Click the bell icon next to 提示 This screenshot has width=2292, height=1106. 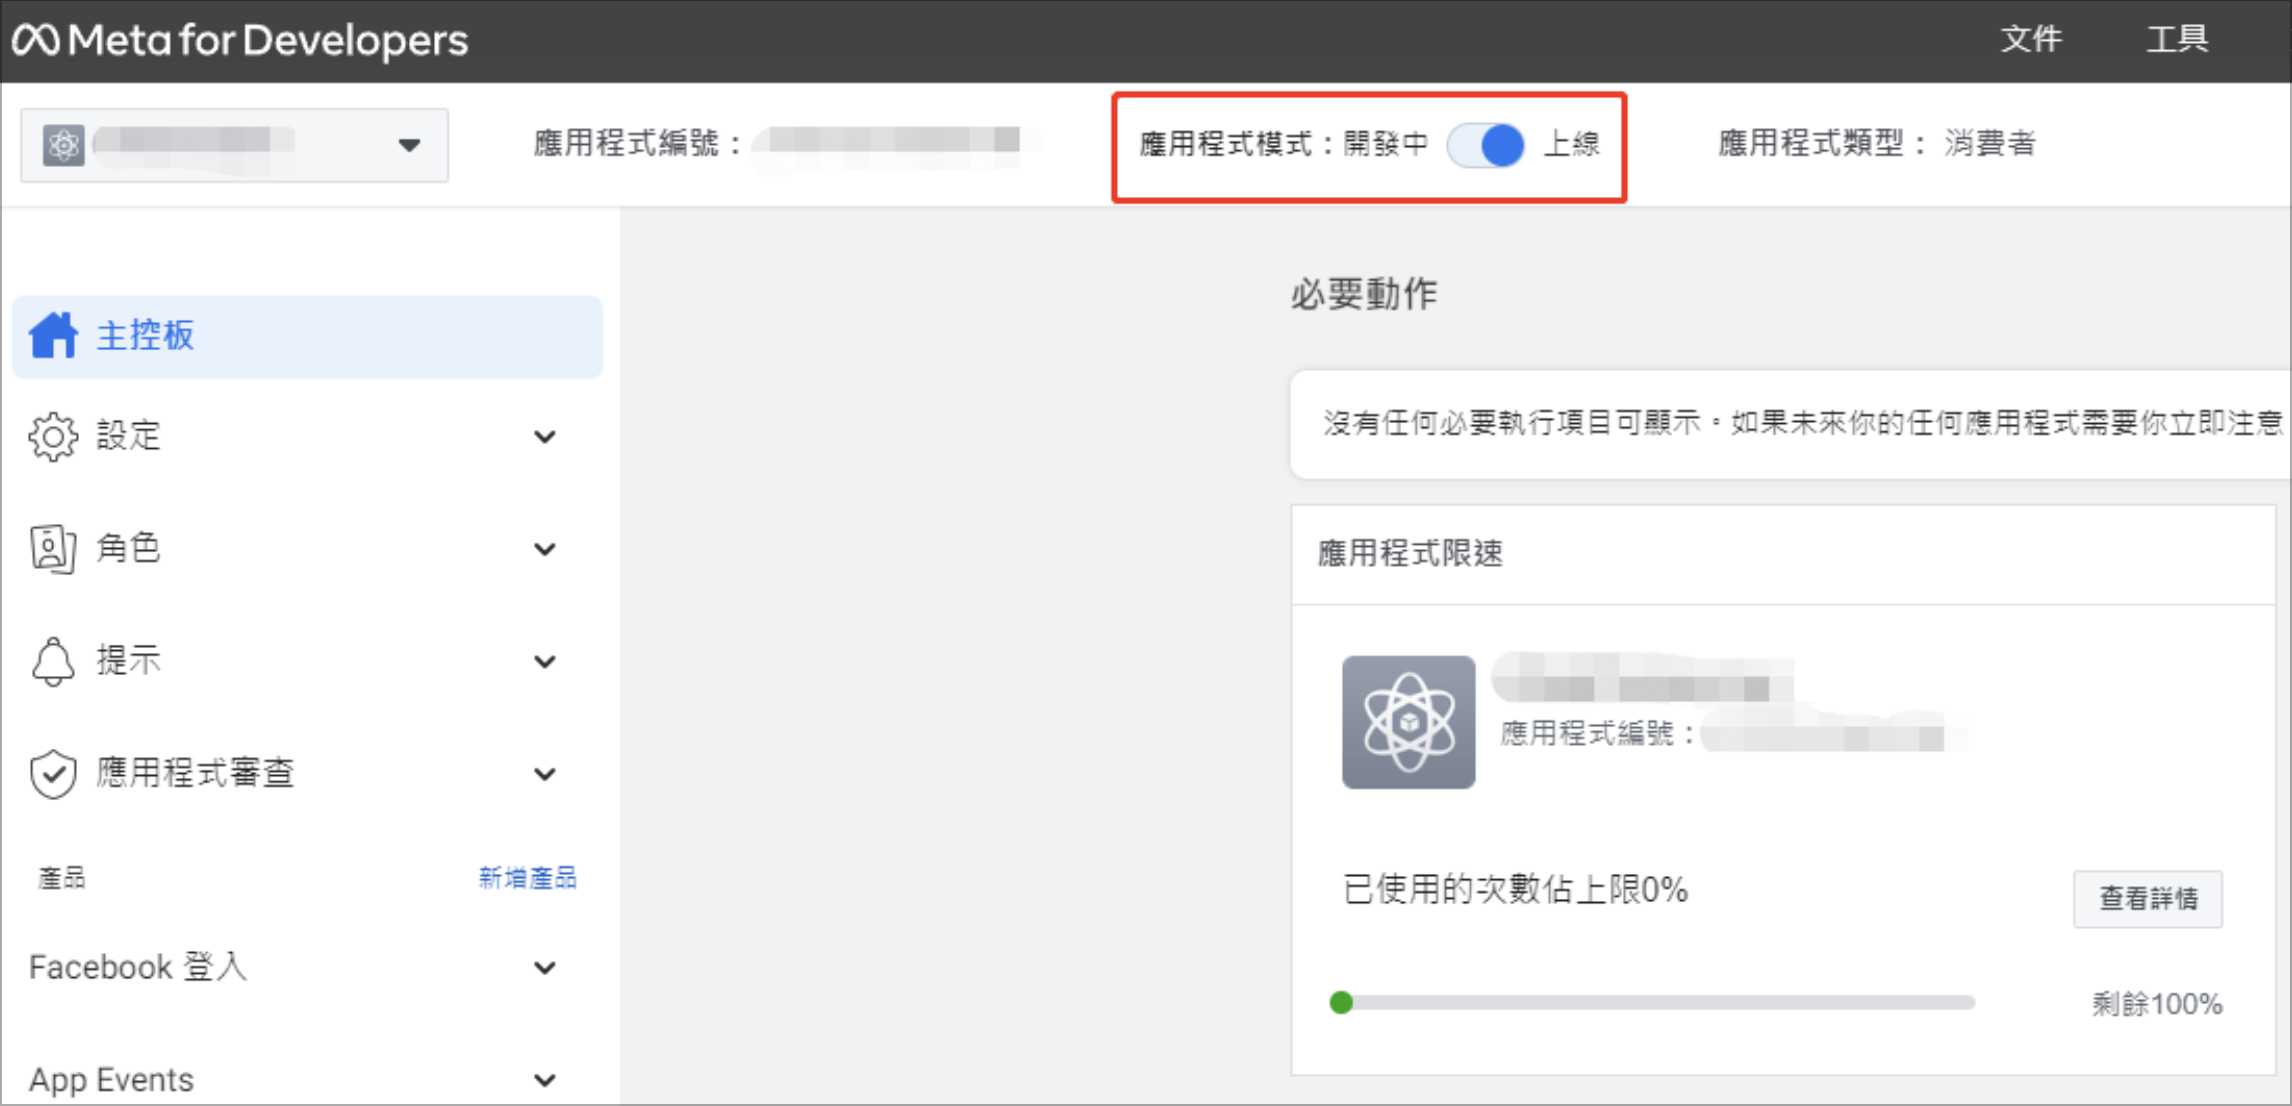click(53, 661)
